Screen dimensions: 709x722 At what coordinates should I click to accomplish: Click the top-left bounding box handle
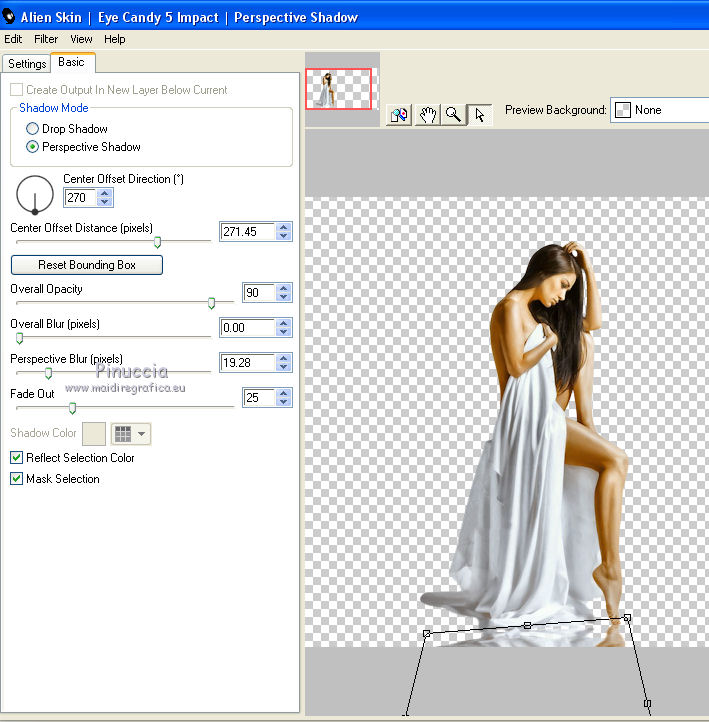tap(426, 634)
